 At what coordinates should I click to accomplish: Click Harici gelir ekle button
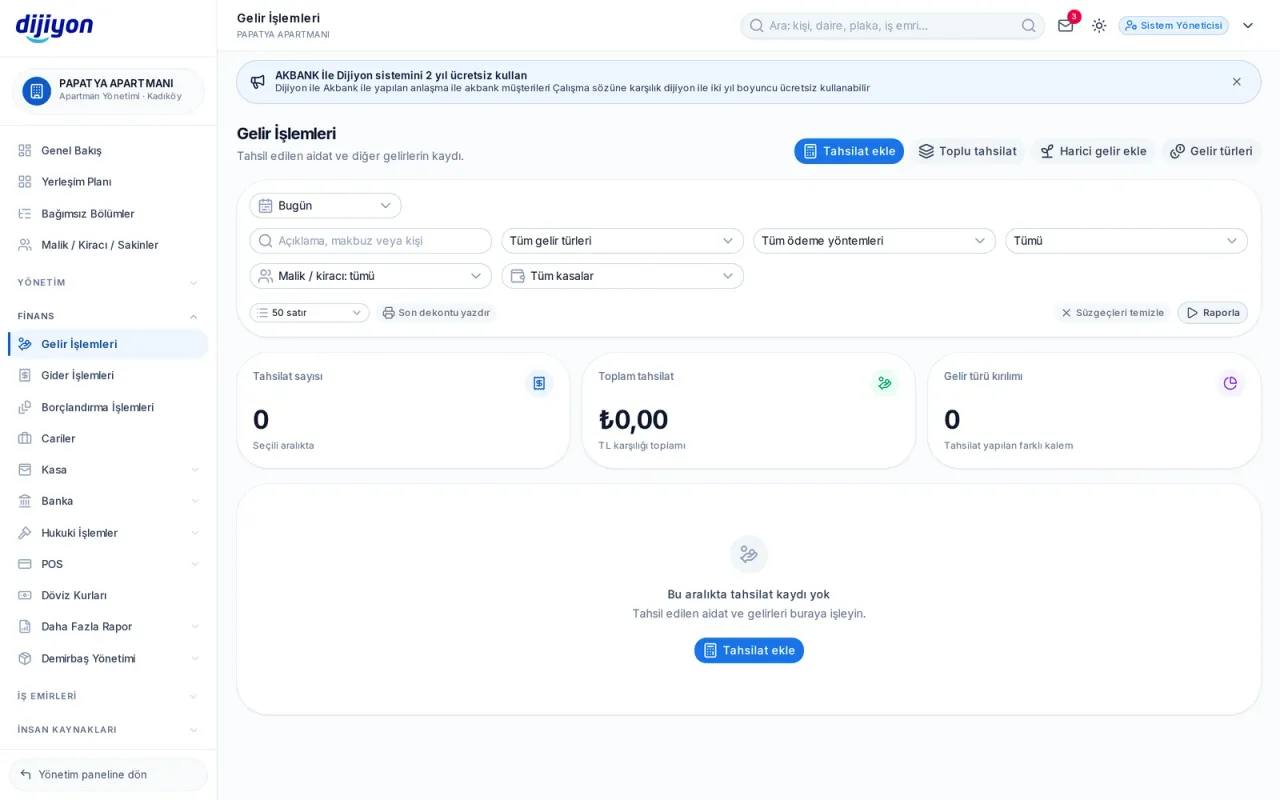pyautogui.click(x=1093, y=151)
